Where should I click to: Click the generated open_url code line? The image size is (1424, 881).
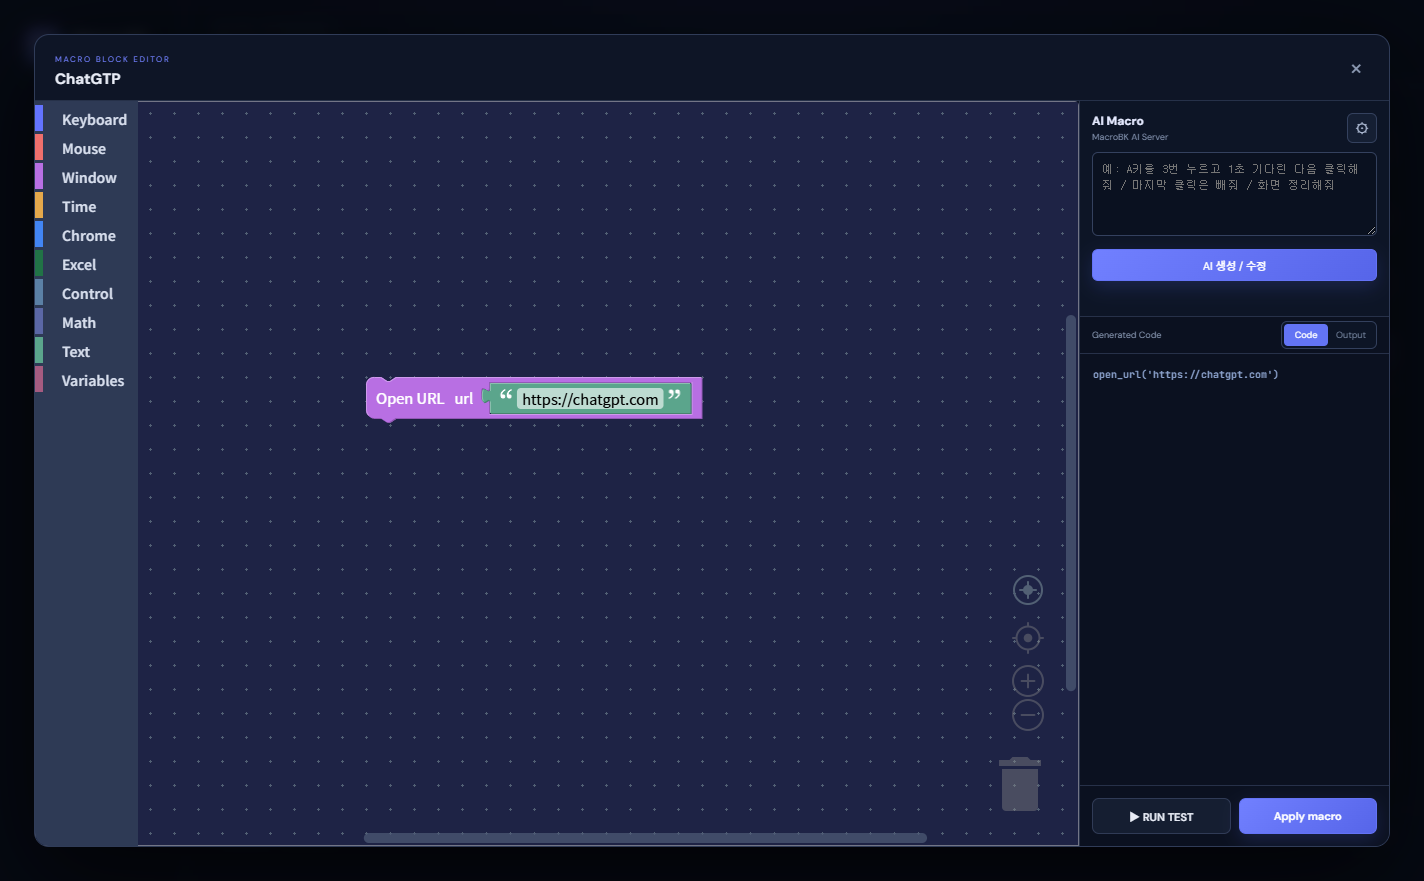coord(1185,375)
